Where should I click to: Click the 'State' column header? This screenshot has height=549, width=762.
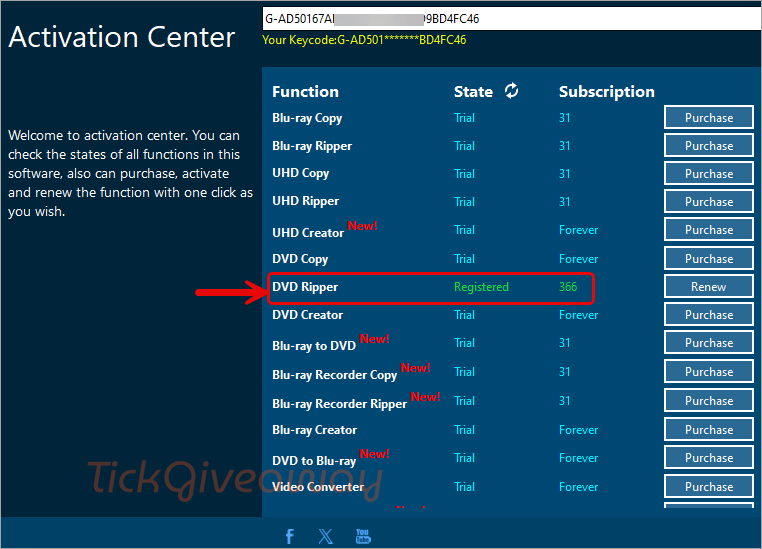[473, 91]
